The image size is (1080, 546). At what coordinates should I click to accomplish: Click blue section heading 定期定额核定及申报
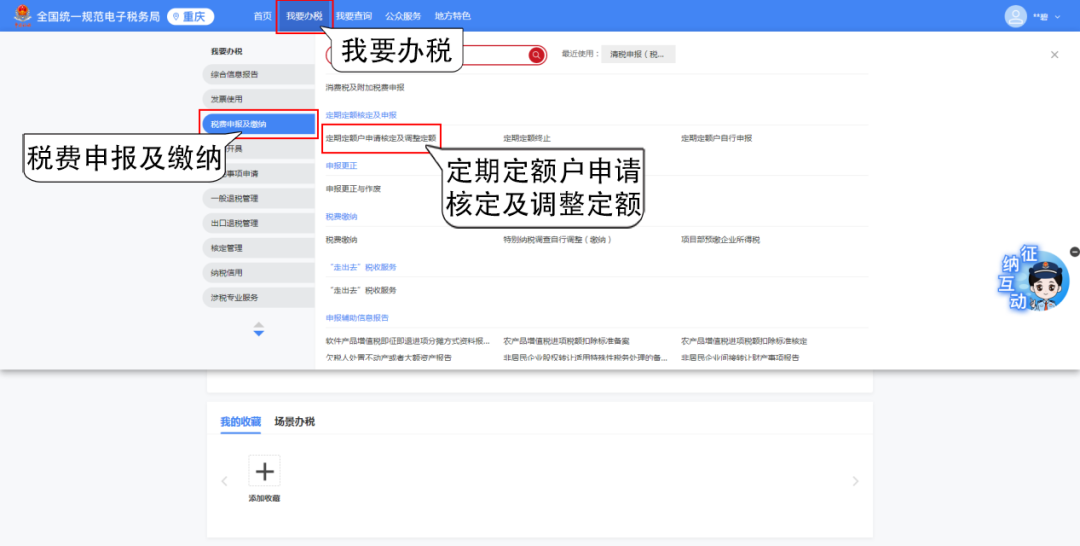361,115
